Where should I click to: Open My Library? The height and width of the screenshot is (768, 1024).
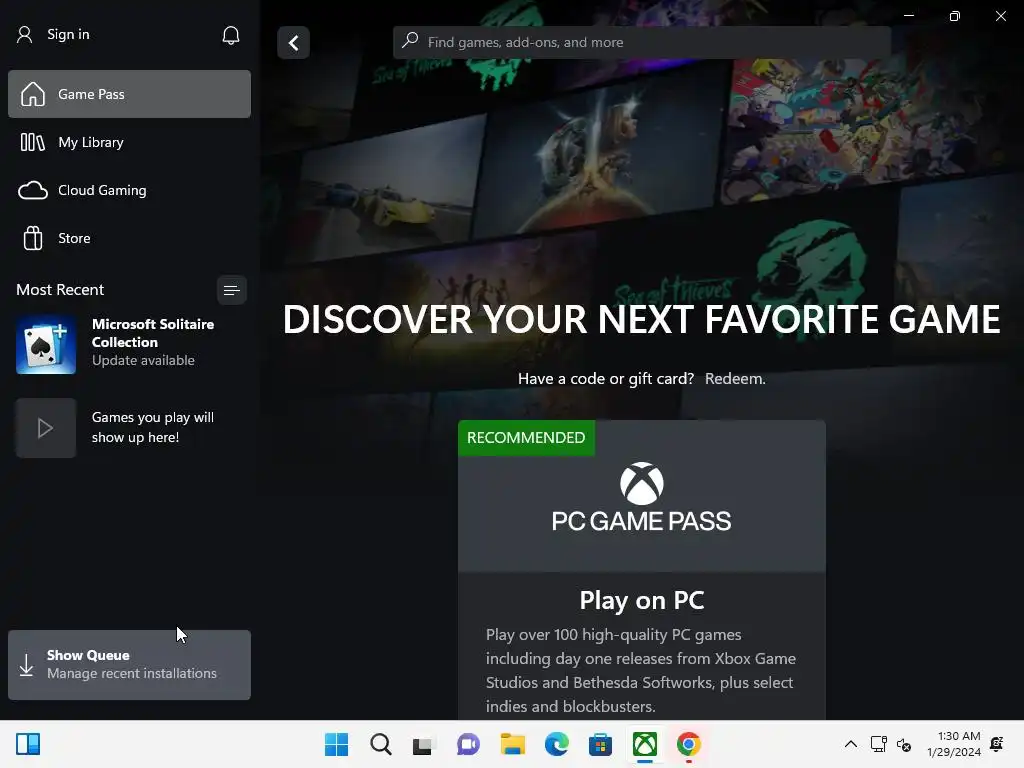(129, 142)
